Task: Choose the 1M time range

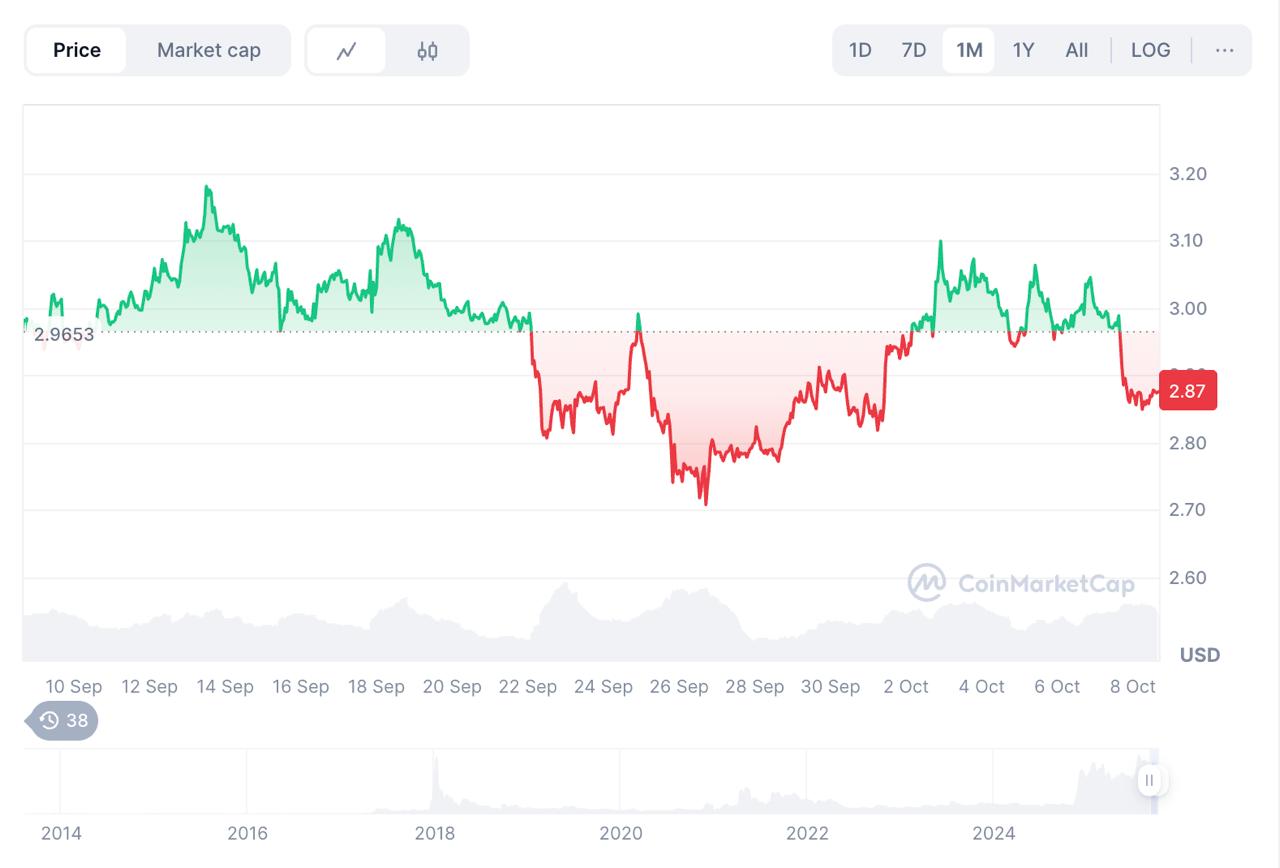Action: [x=969, y=50]
